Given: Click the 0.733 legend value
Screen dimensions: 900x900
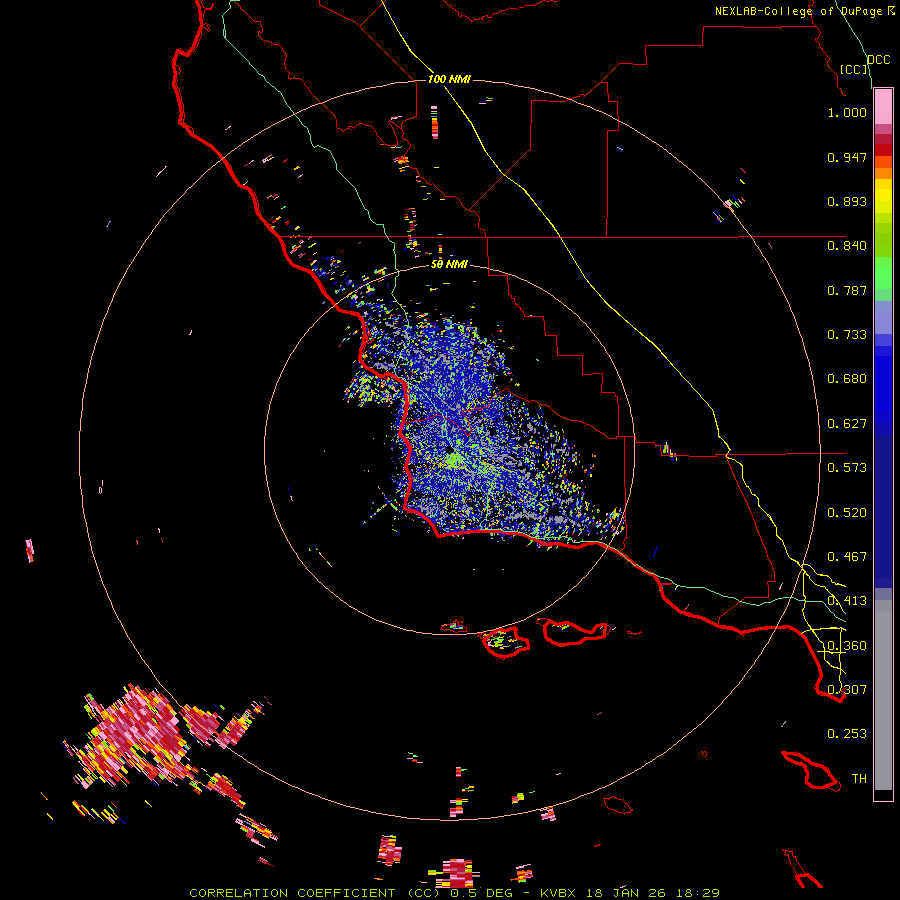Looking at the screenshot, I should pos(847,335).
